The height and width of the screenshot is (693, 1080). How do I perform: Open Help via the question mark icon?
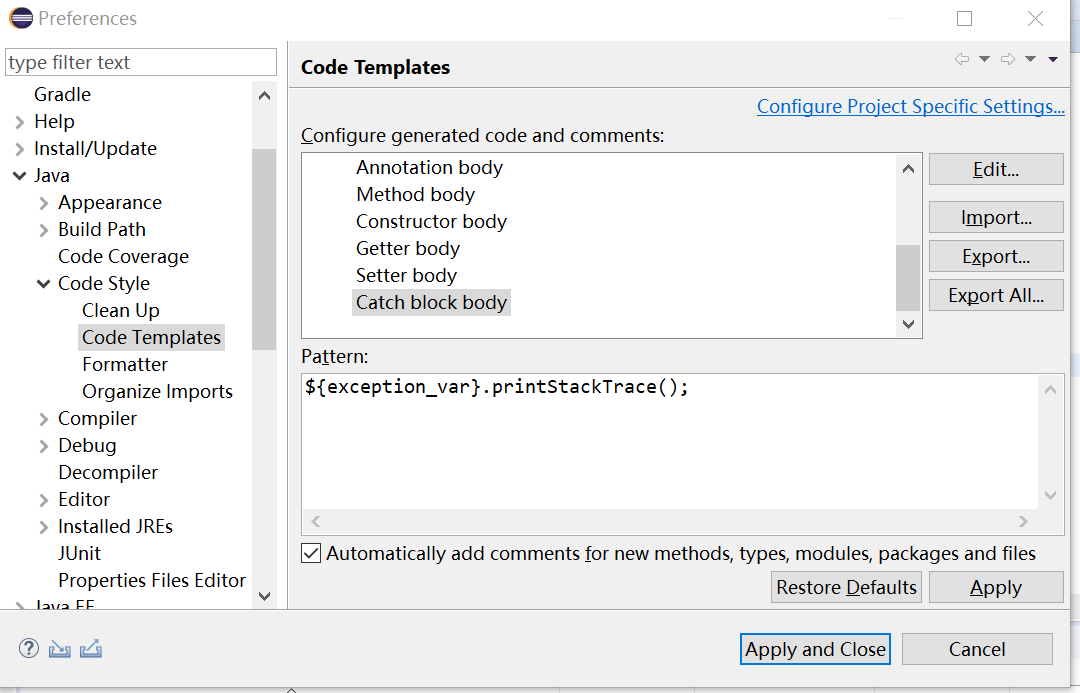28,648
